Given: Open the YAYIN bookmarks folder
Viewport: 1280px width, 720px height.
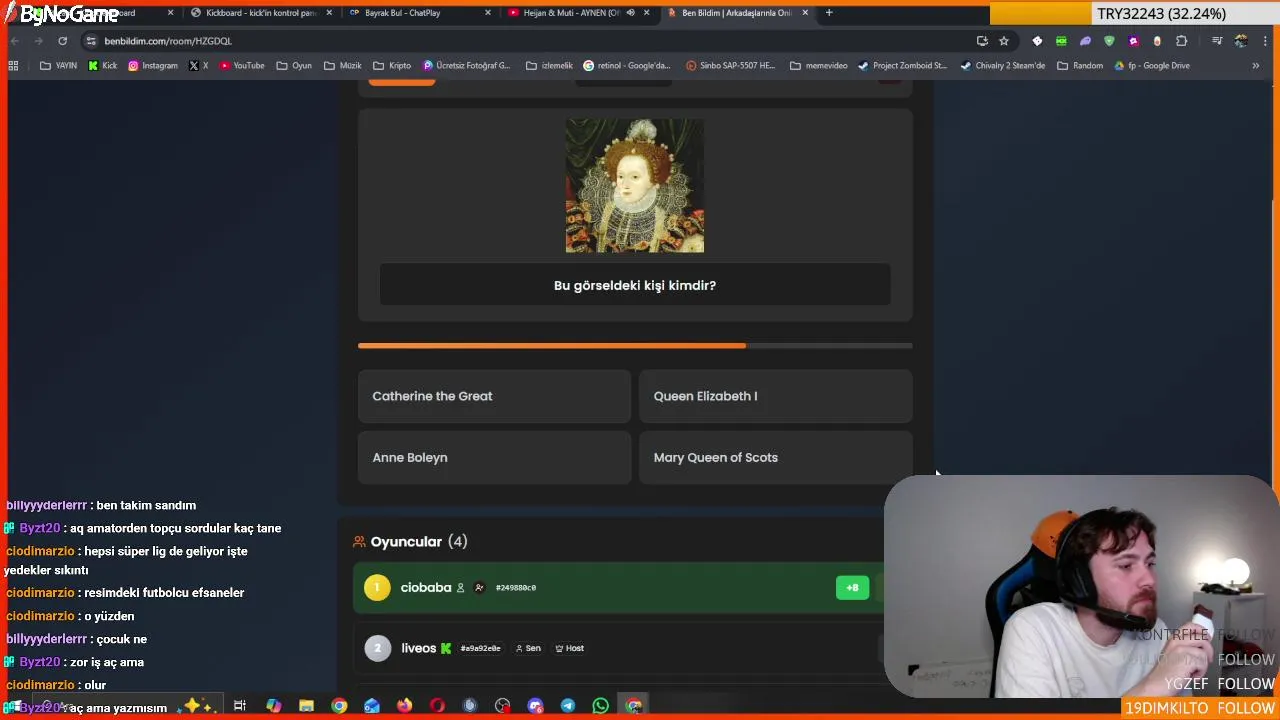Looking at the screenshot, I should point(58,66).
